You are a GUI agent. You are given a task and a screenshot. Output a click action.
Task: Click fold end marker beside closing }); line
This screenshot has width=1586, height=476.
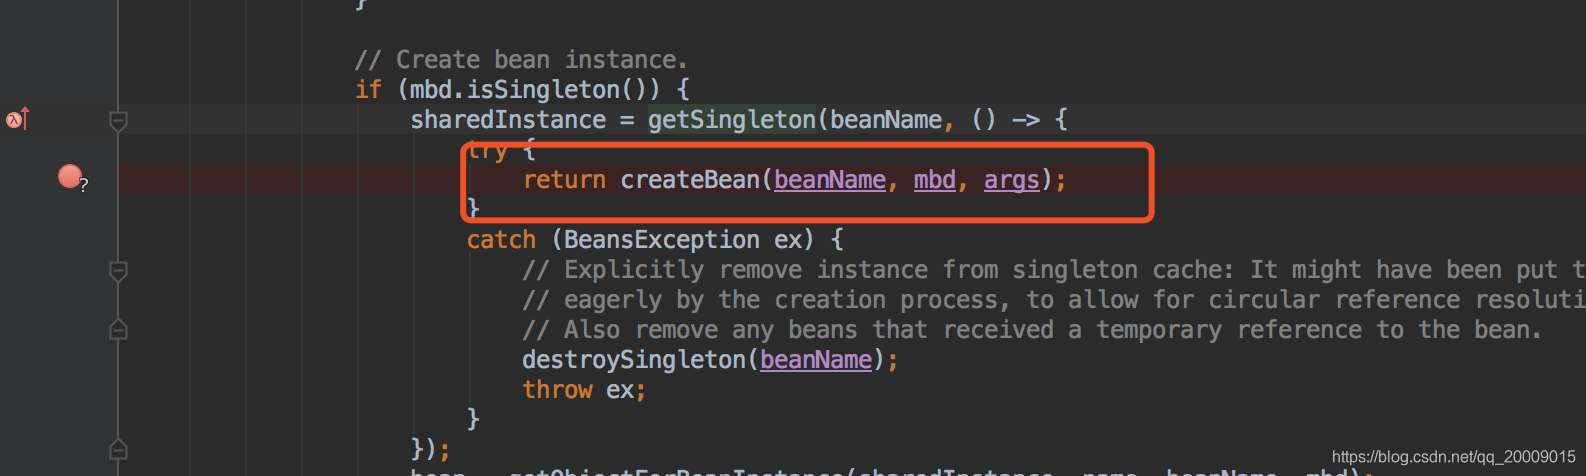click(x=118, y=449)
